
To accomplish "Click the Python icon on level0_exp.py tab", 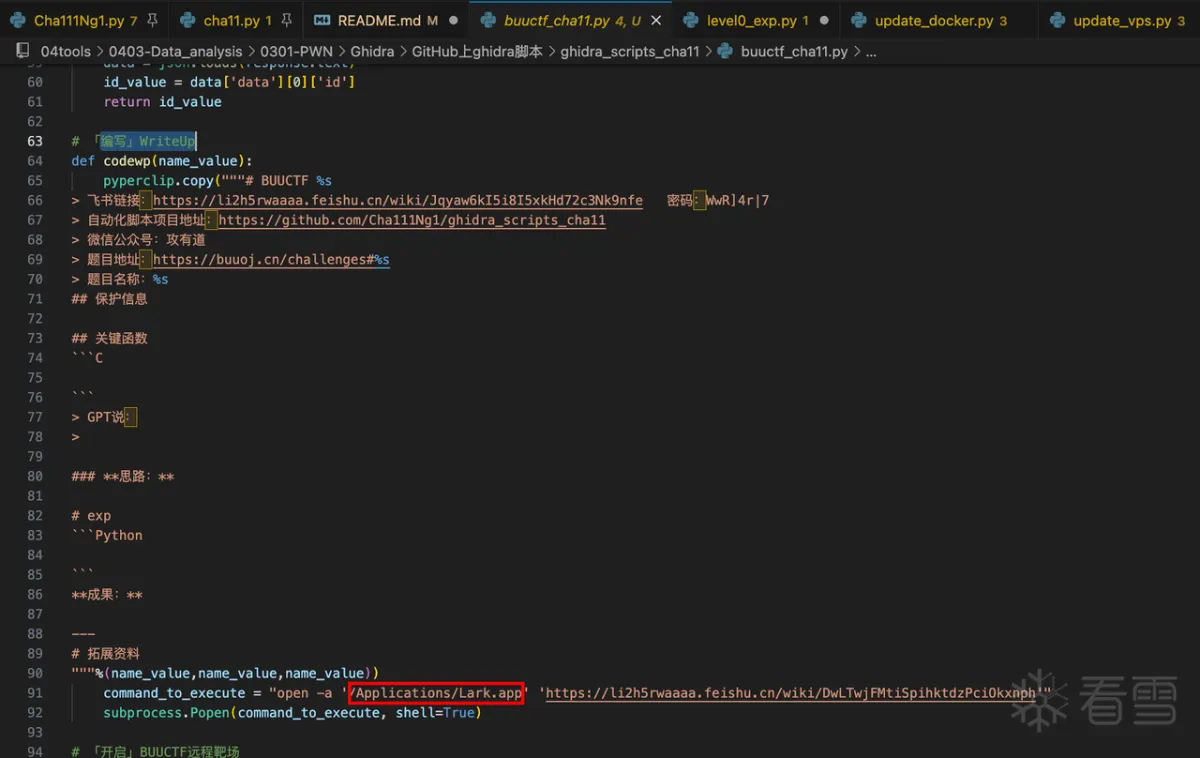I will click(691, 20).
